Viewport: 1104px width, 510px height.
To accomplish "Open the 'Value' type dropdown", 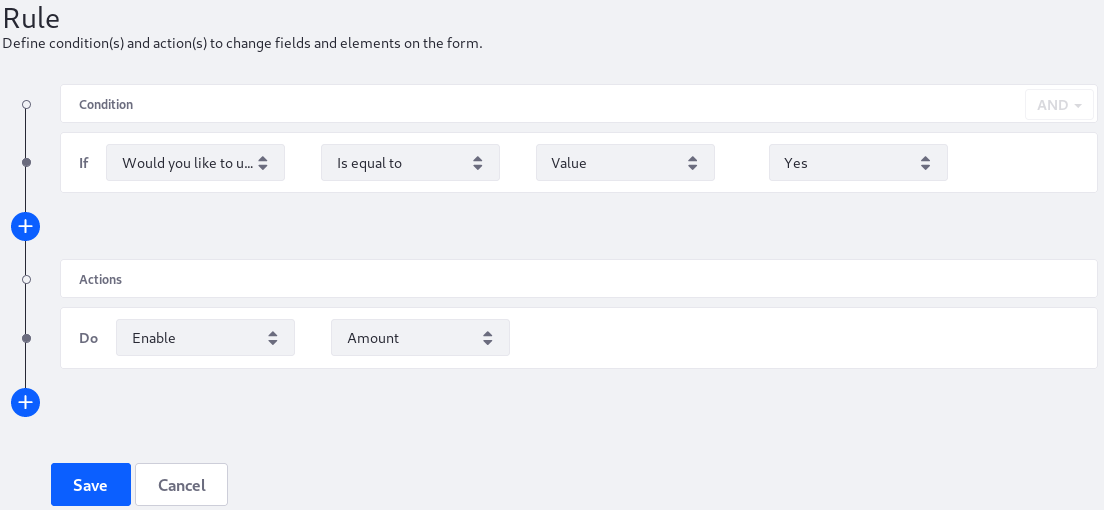I will click(x=625, y=163).
